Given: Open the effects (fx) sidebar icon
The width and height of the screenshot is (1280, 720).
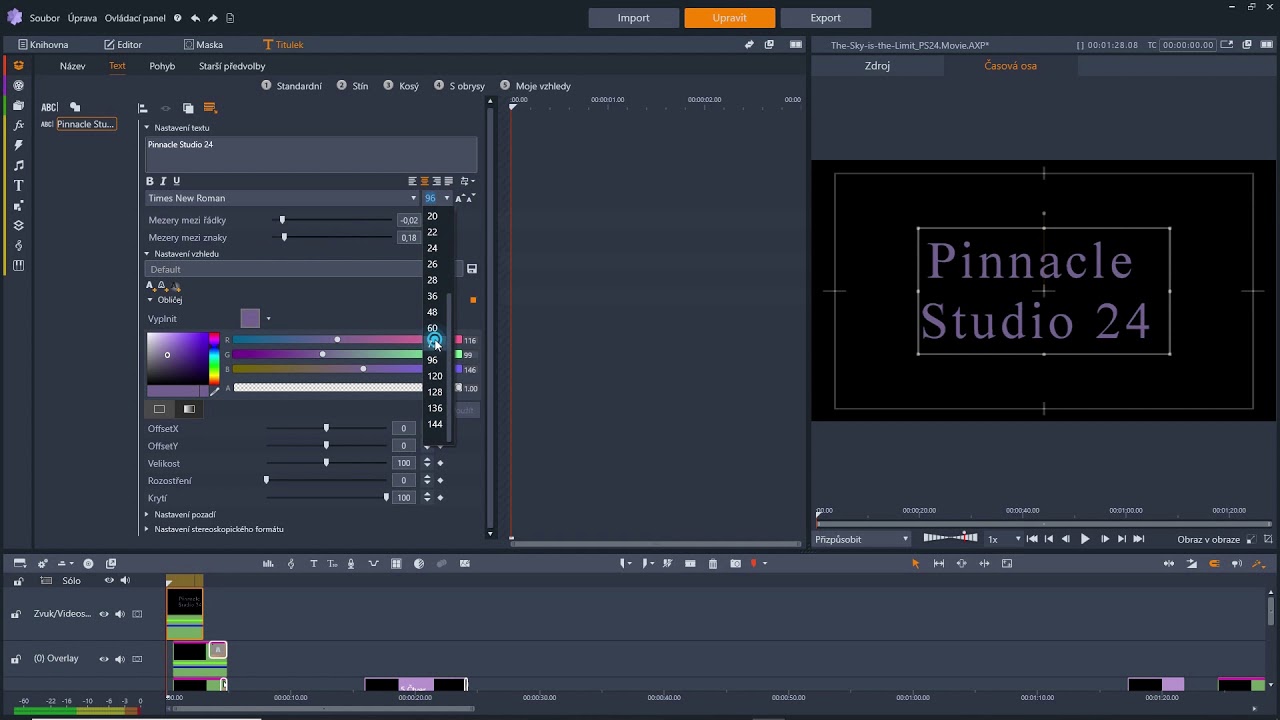Looking at the screenshot, I should (x=18, y=125).
